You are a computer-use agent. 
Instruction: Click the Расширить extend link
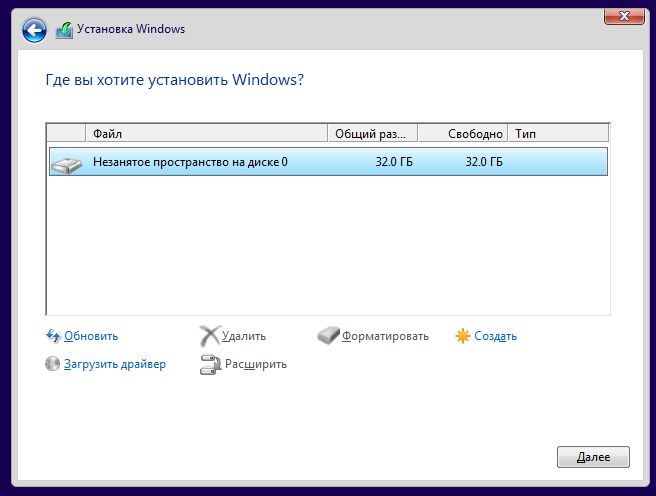click(256, 364)
